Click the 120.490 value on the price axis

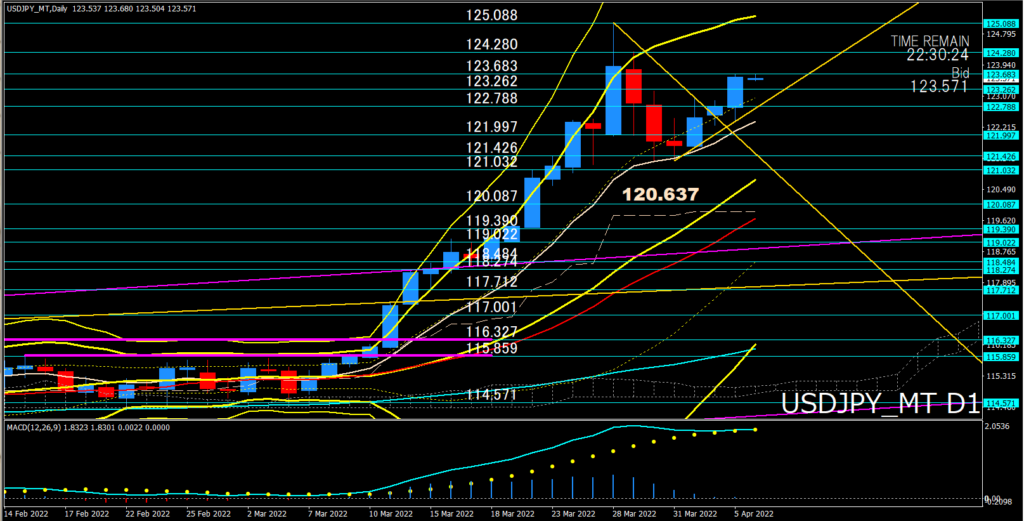click(x=1000, y=189)
